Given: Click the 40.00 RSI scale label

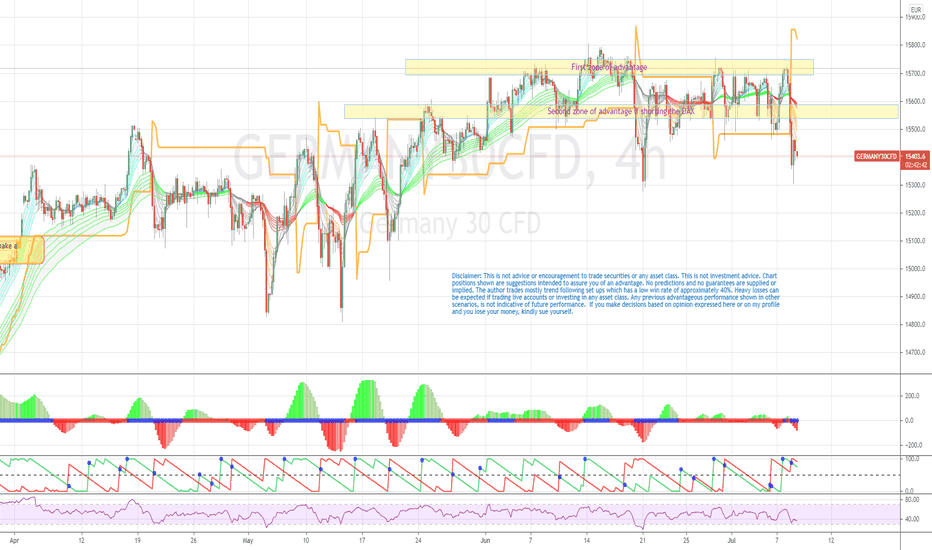Looking at the screenshot, I should [912, 519].
